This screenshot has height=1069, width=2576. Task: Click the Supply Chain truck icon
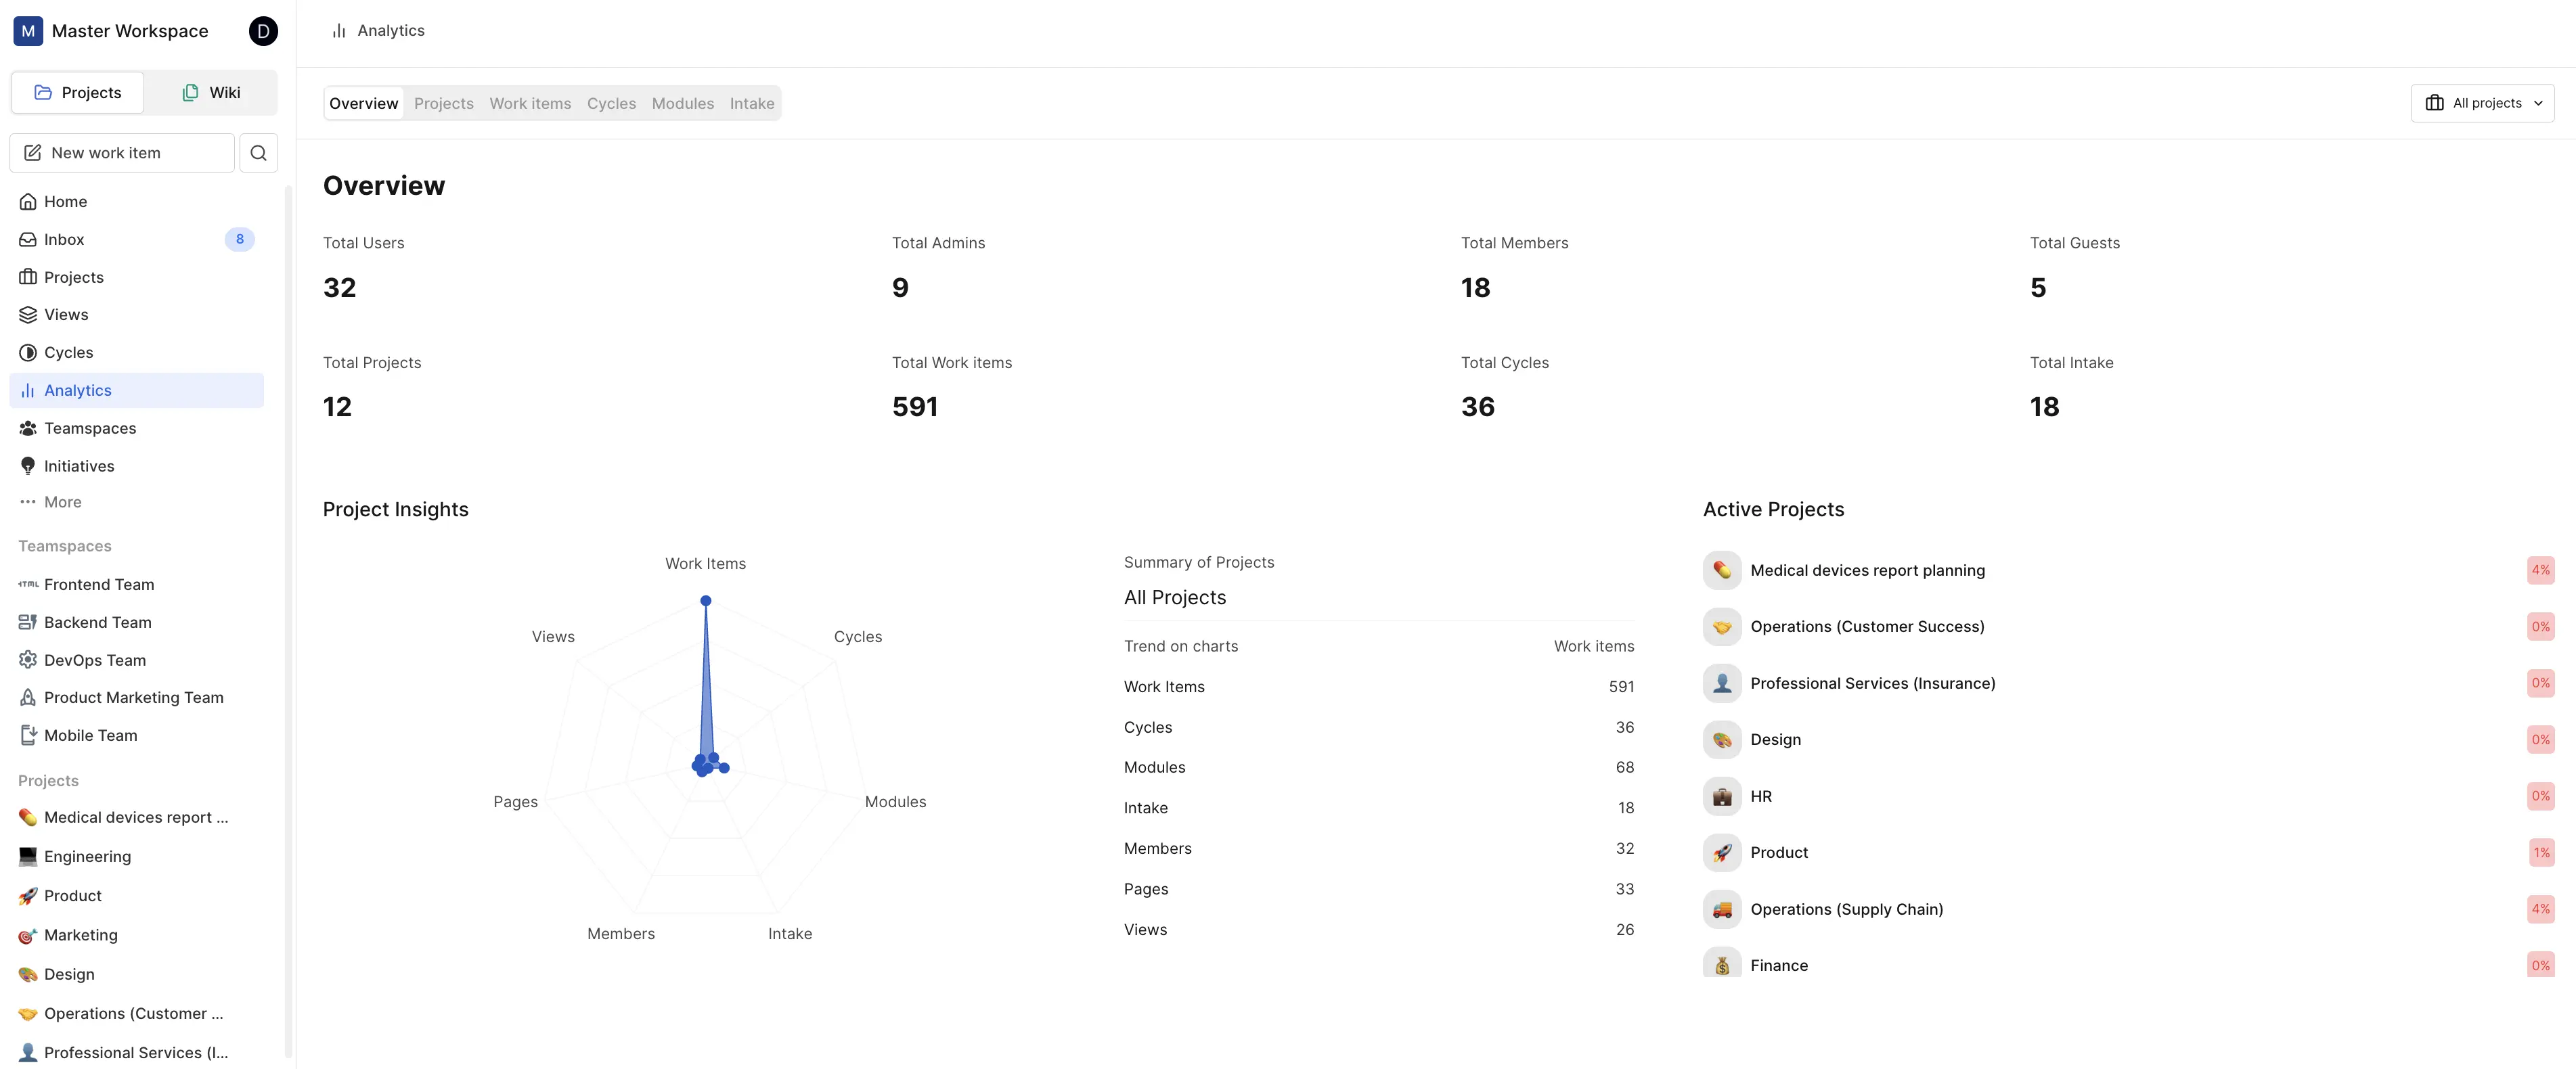click(x=1722, y=909)
